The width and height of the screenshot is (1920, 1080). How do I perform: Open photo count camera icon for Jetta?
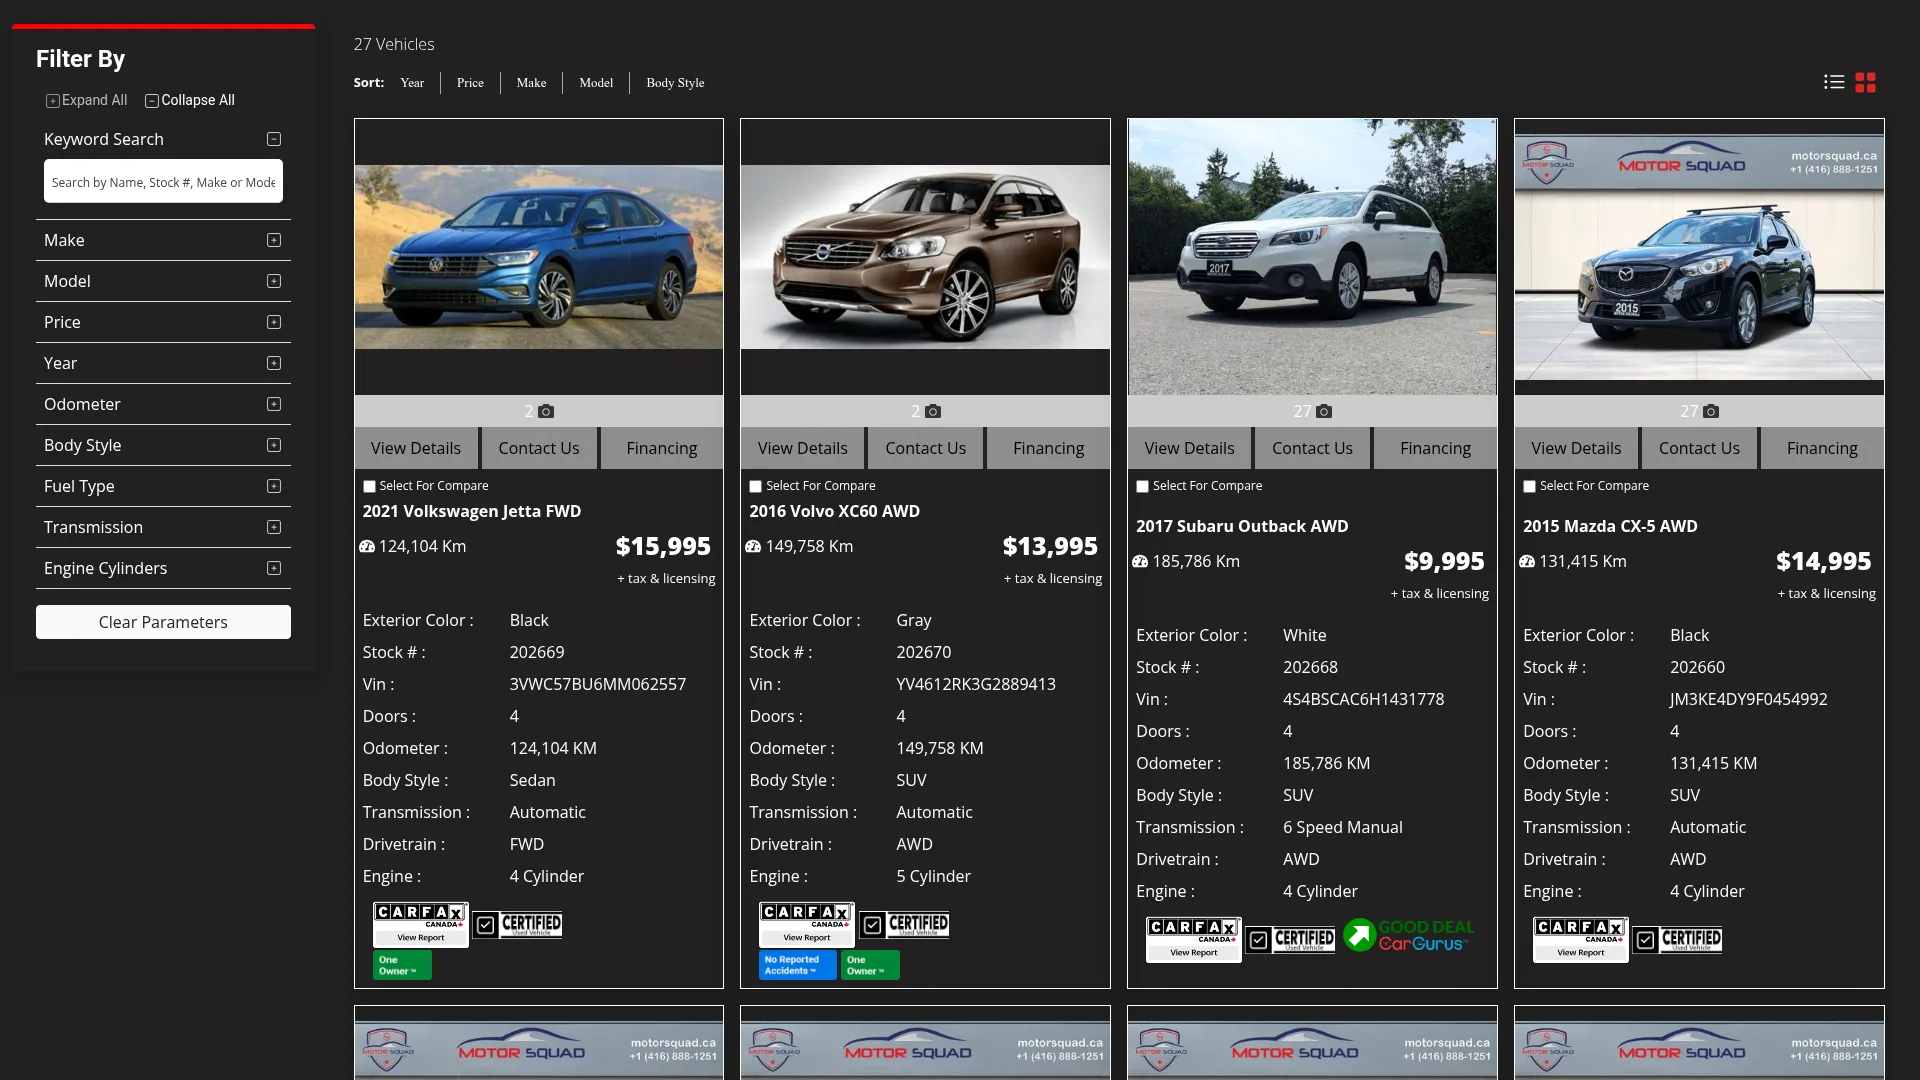click(x=546, y=411)
